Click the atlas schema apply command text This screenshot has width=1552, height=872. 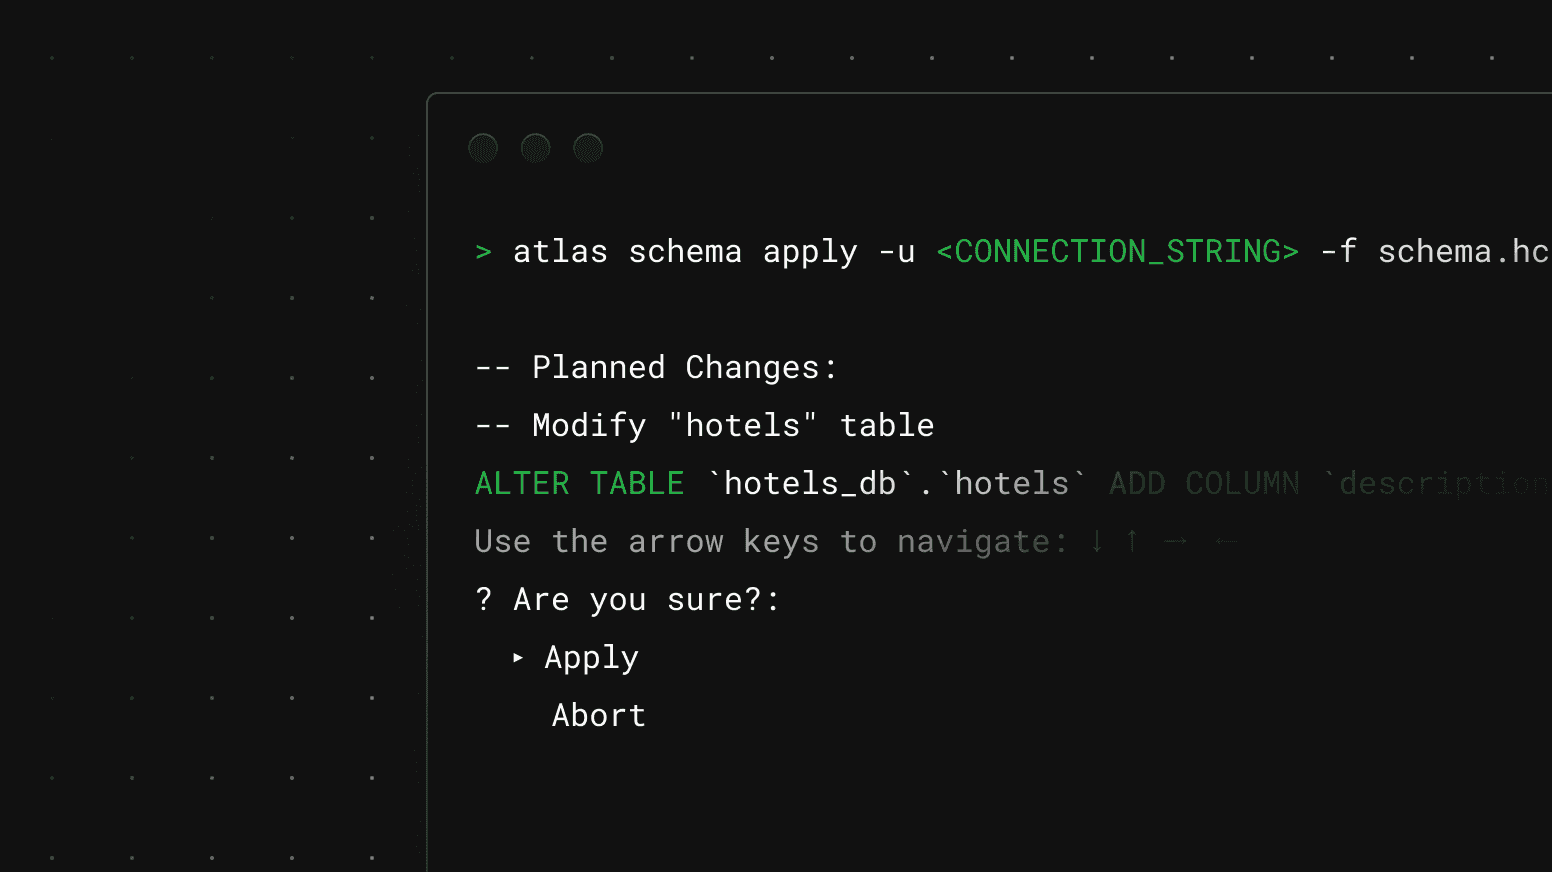tap(685, 252)
